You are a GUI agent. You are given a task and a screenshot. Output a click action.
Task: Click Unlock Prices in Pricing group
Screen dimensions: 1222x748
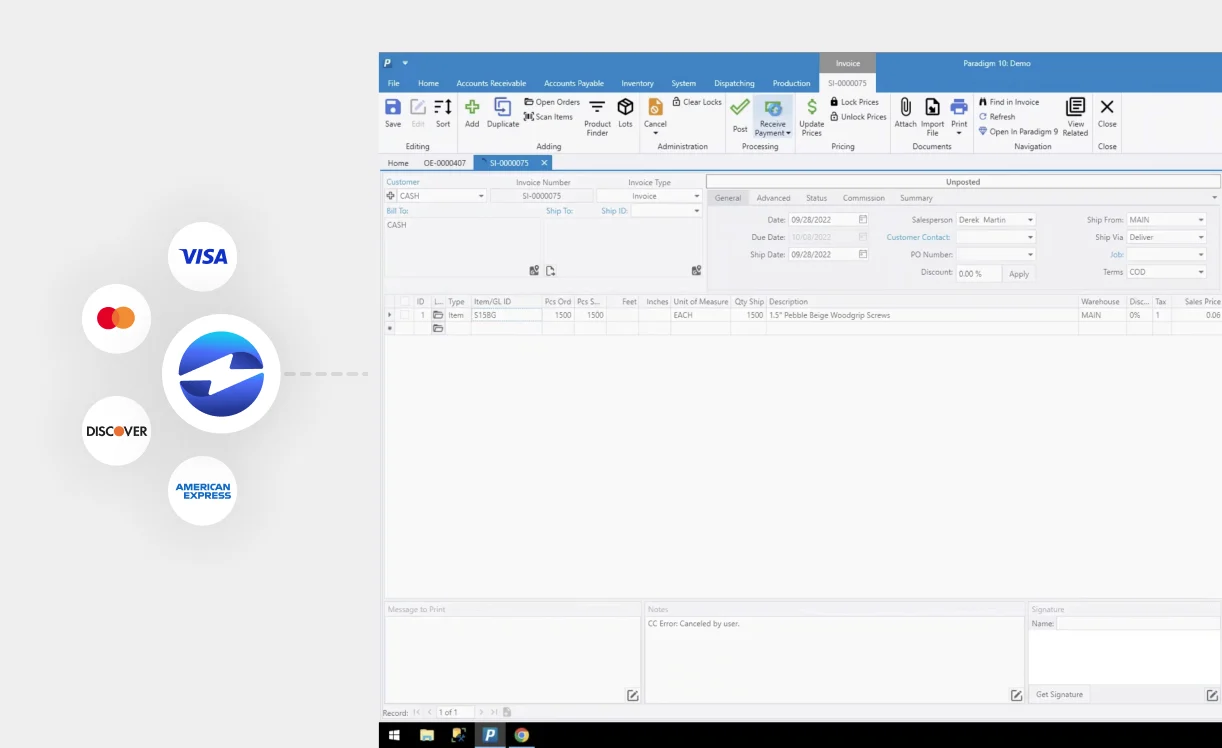tap(858, 117)
